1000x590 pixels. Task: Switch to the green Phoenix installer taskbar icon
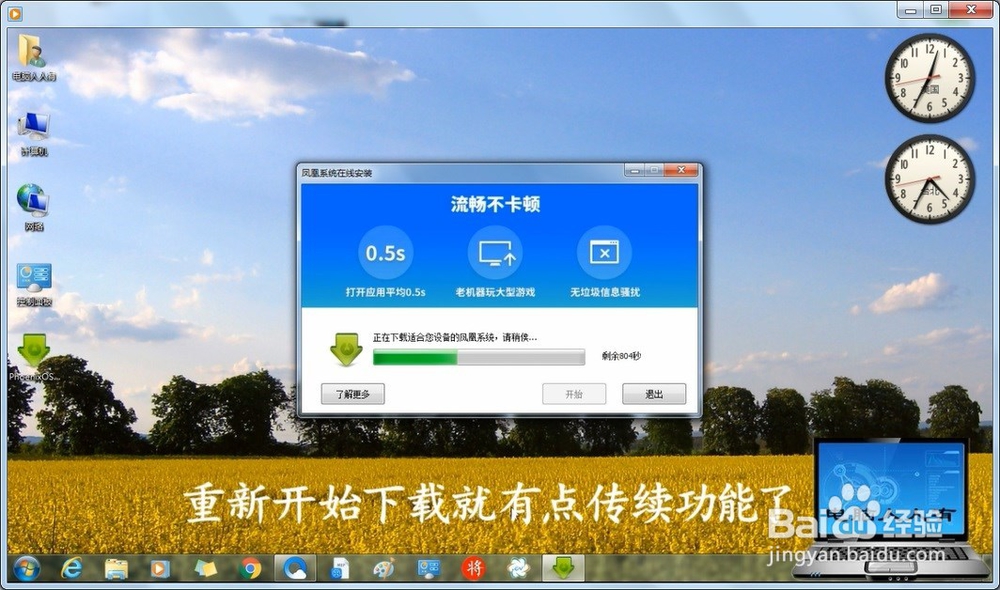[x=563, y=568]
